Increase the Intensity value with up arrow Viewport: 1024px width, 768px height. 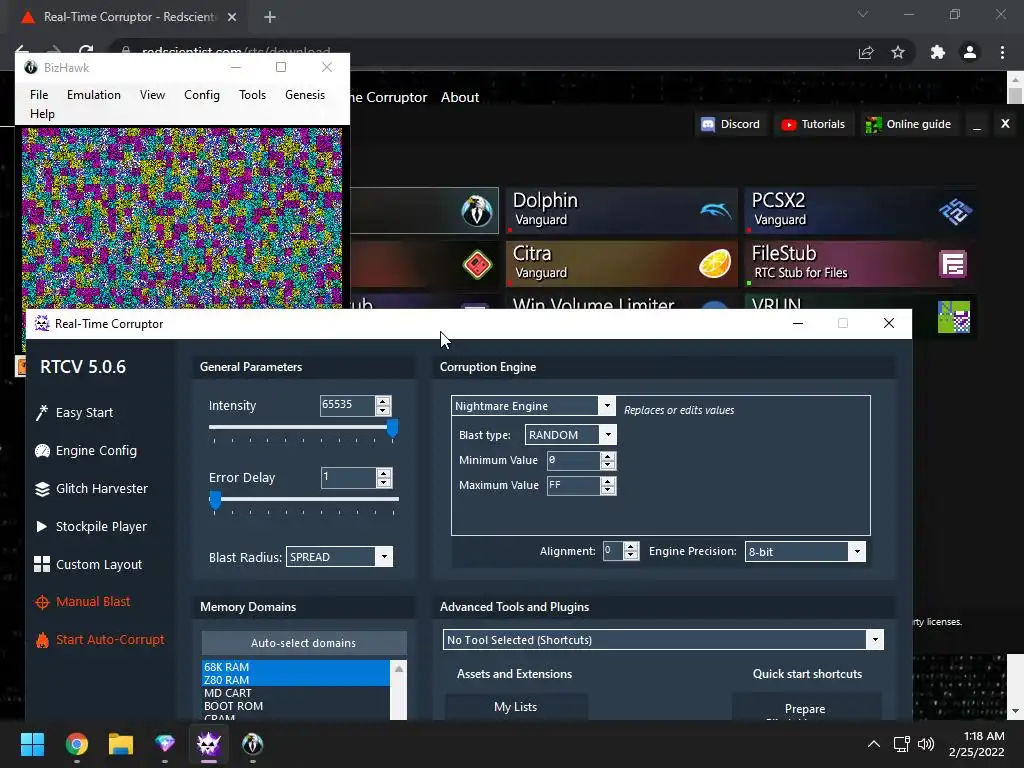(383, 401)
